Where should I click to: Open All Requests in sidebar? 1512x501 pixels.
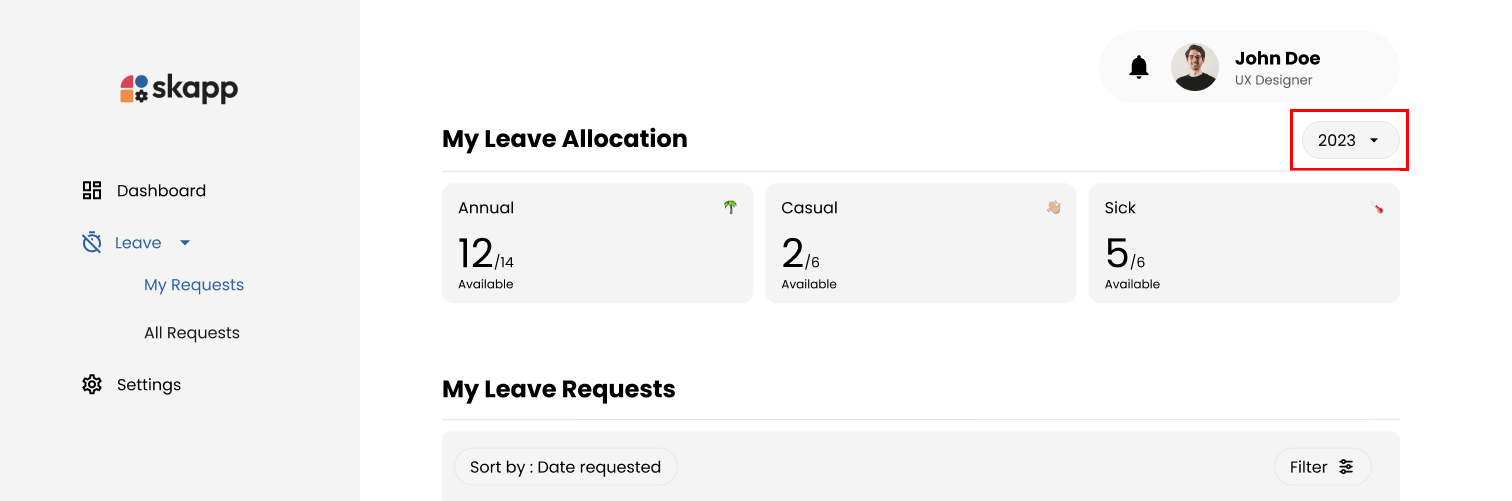tap(192, 333)
